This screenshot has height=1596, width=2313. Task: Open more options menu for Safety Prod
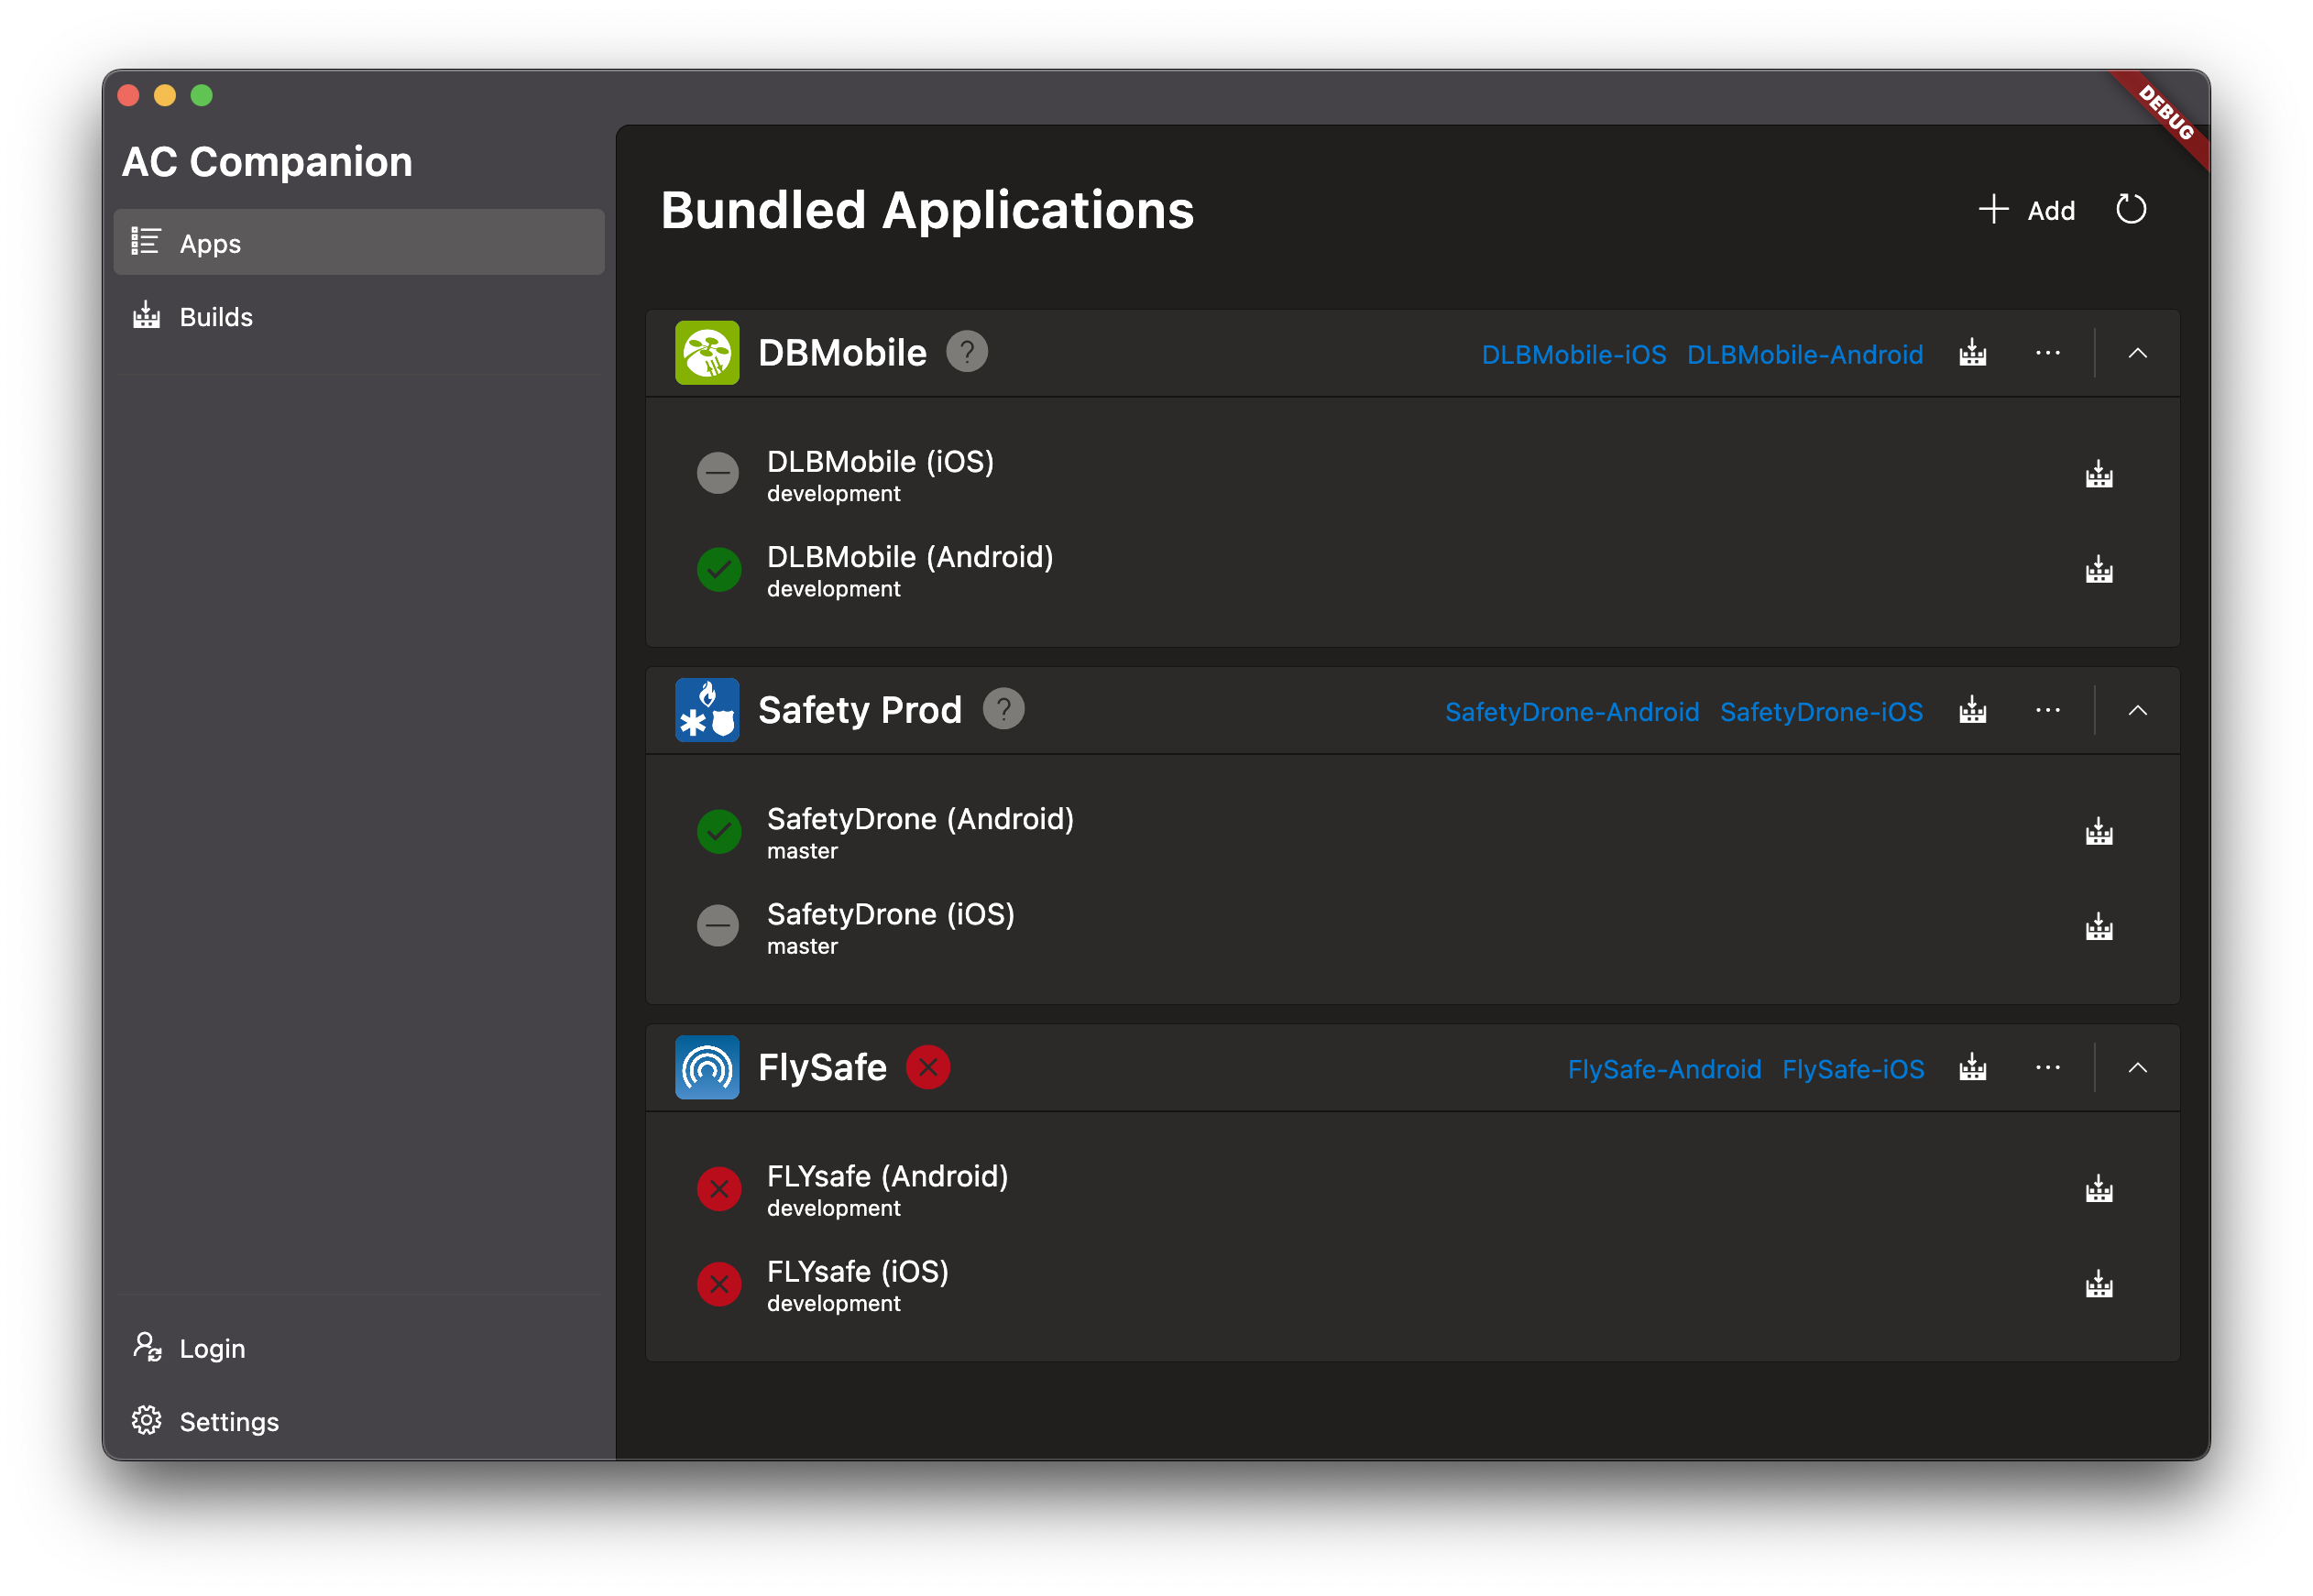click(2047, 710)
